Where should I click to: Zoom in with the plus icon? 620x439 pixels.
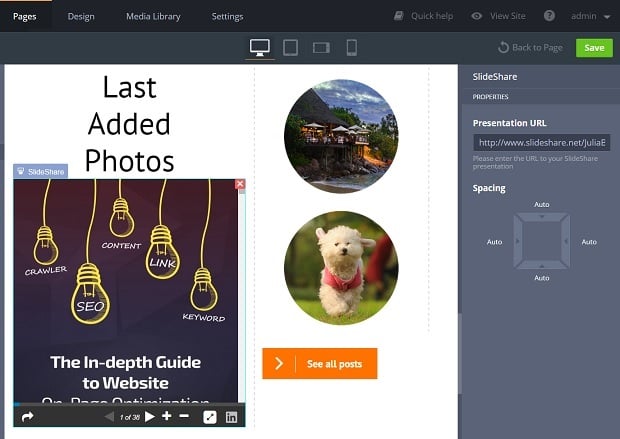[167, 417]
